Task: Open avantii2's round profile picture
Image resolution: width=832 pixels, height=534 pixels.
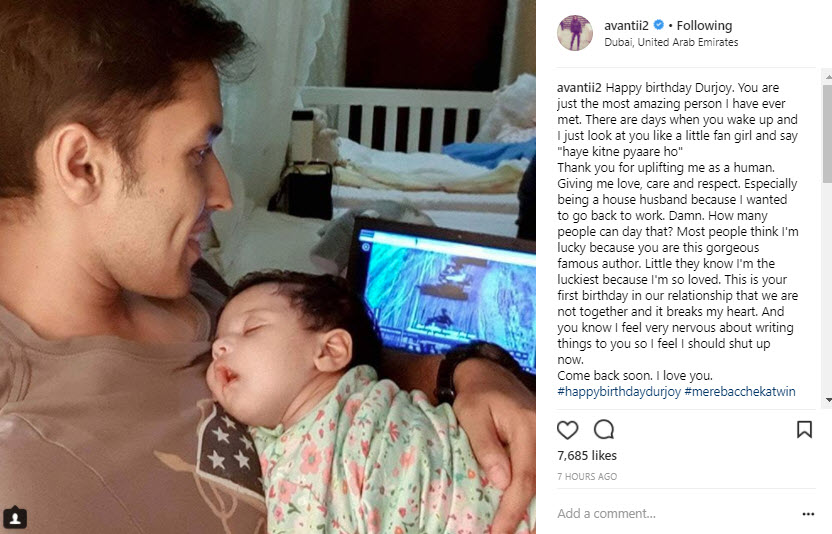Action: click(x=575, y=33)
